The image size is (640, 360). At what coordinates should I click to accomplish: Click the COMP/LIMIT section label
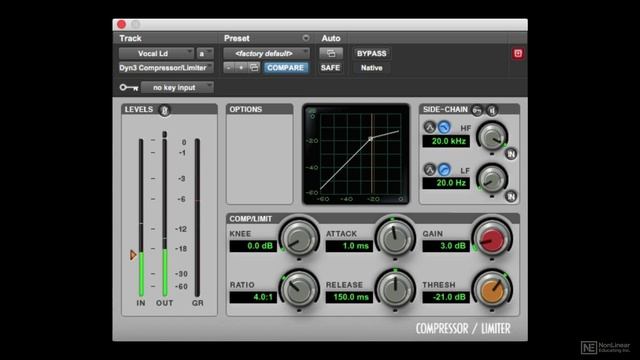pyautogui.click(x=251, y=219)
